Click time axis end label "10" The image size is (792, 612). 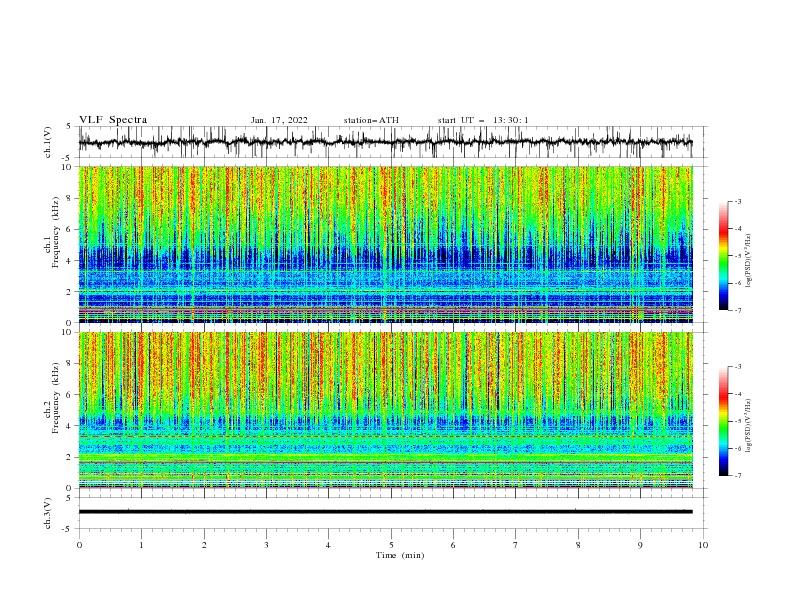(703, 545)
